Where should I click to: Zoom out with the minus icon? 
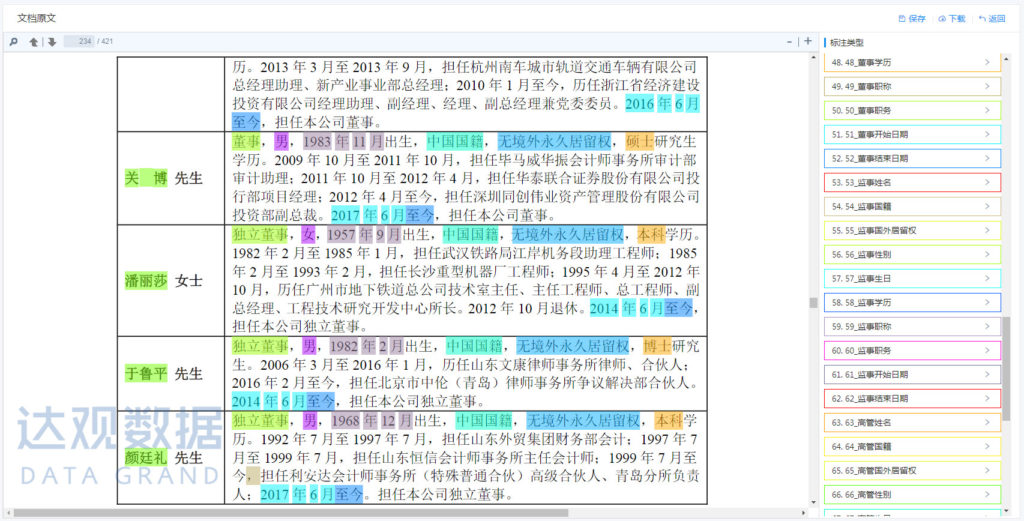tap(789, 41)
